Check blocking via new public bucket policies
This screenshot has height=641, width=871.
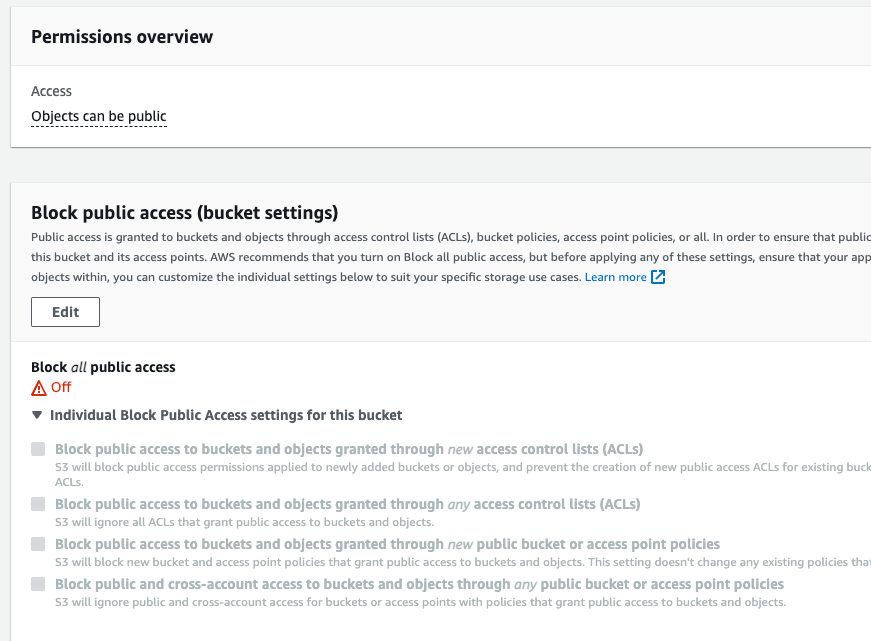[x=37, y=543]
